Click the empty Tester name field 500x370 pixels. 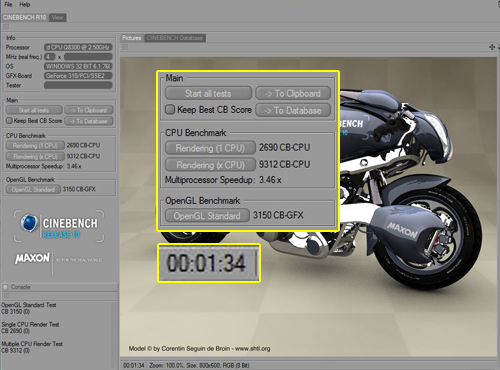tap(78, 85)
